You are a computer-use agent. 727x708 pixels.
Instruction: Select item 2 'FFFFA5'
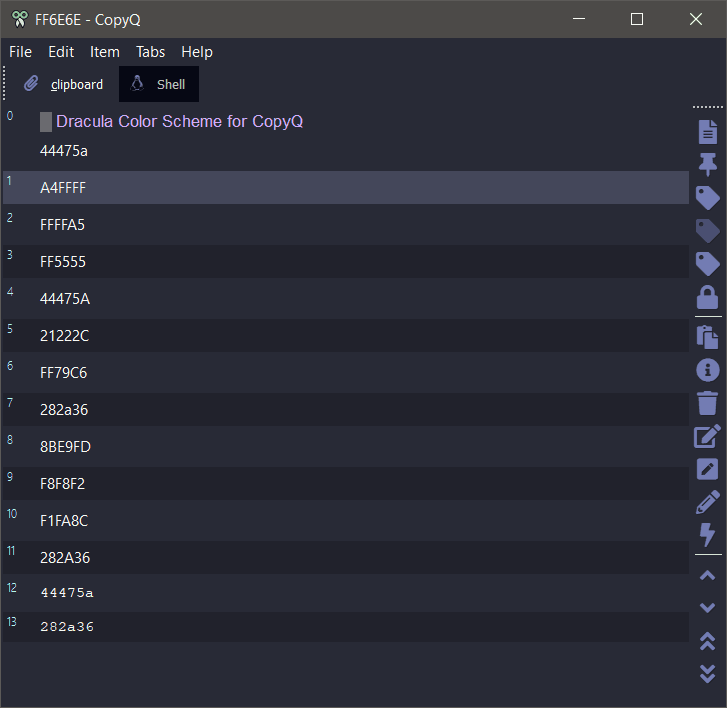(x=346, y=224)
